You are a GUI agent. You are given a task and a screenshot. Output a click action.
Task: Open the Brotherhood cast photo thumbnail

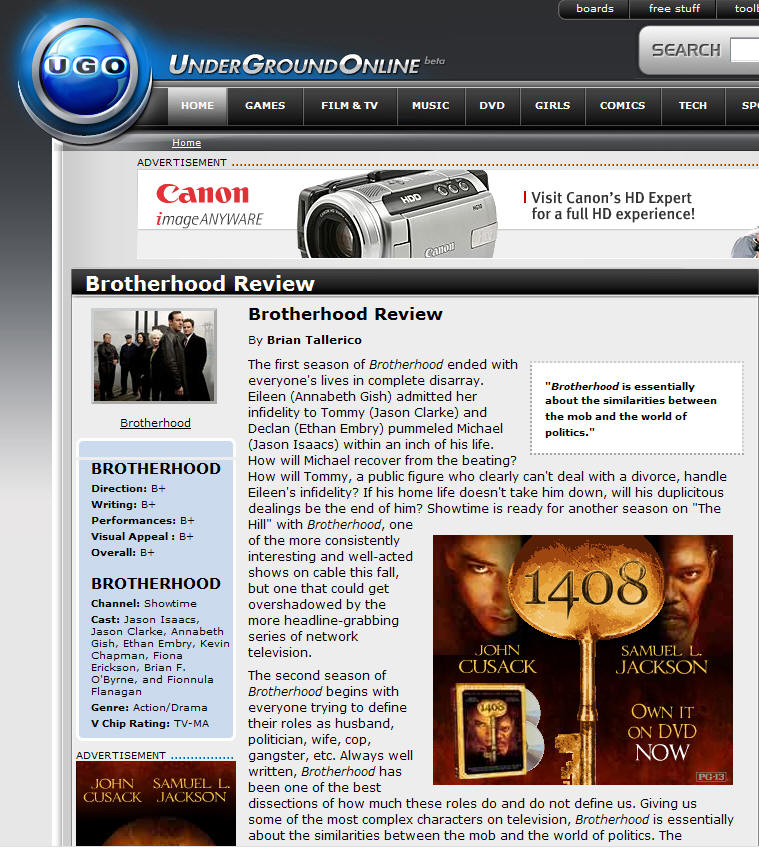click(154, 356)
